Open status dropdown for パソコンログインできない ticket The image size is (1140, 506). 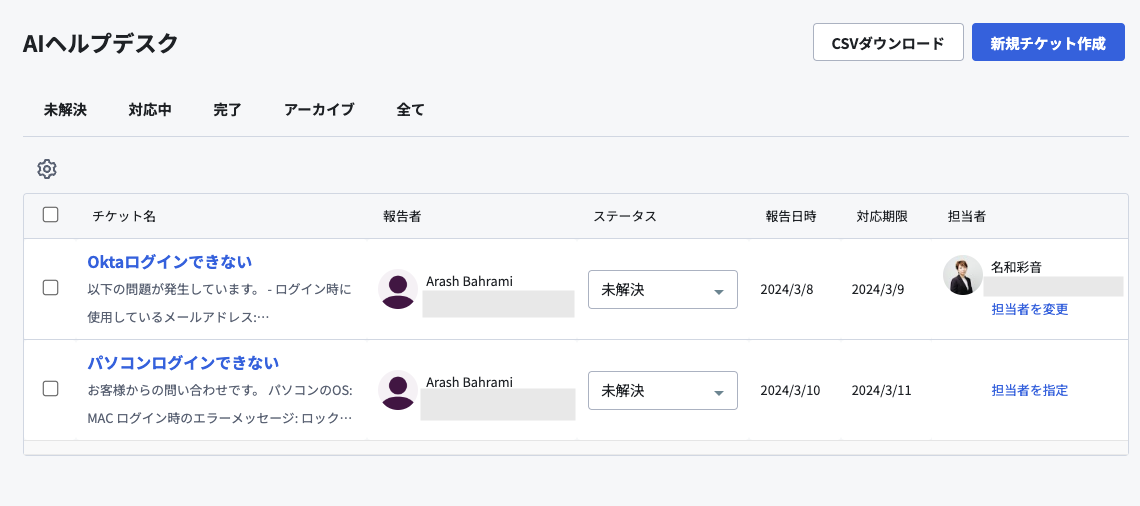662,390
